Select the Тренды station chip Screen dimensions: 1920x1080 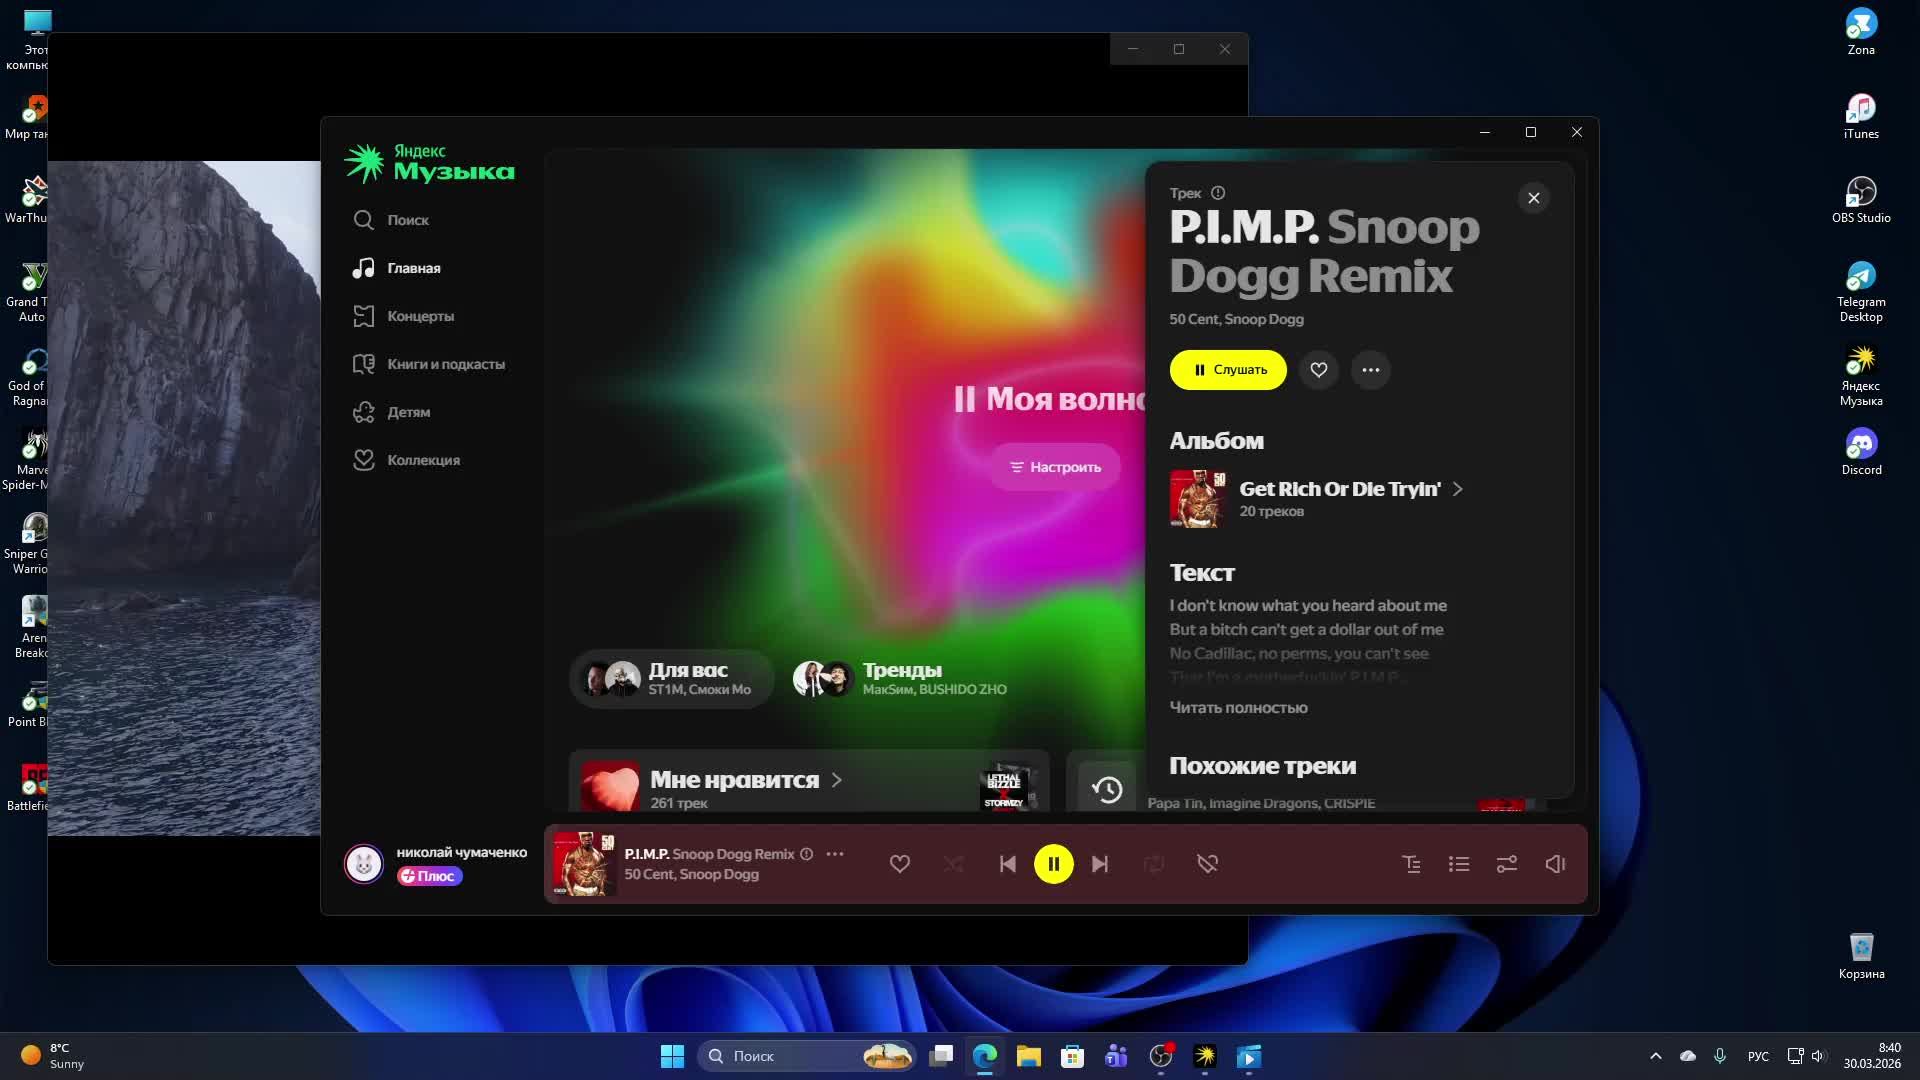pyautogui.click(x=900, y=678)
